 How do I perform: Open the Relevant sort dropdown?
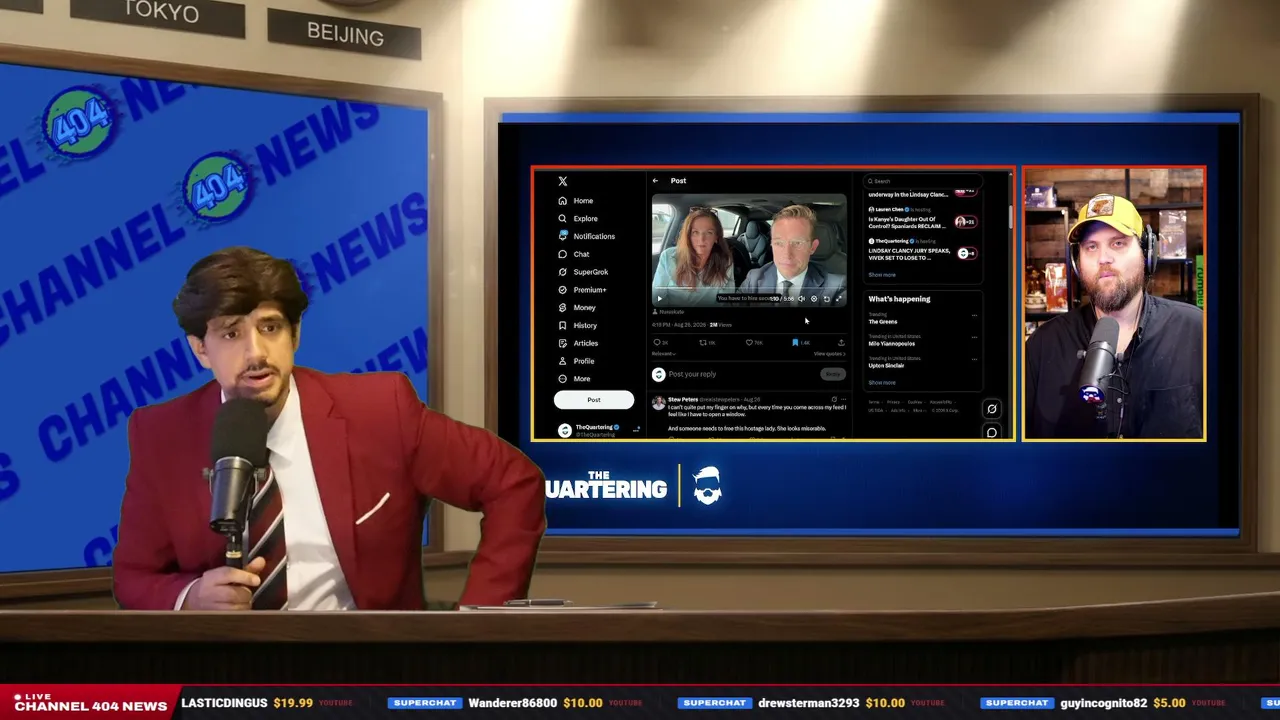click(x=664, y=354)
